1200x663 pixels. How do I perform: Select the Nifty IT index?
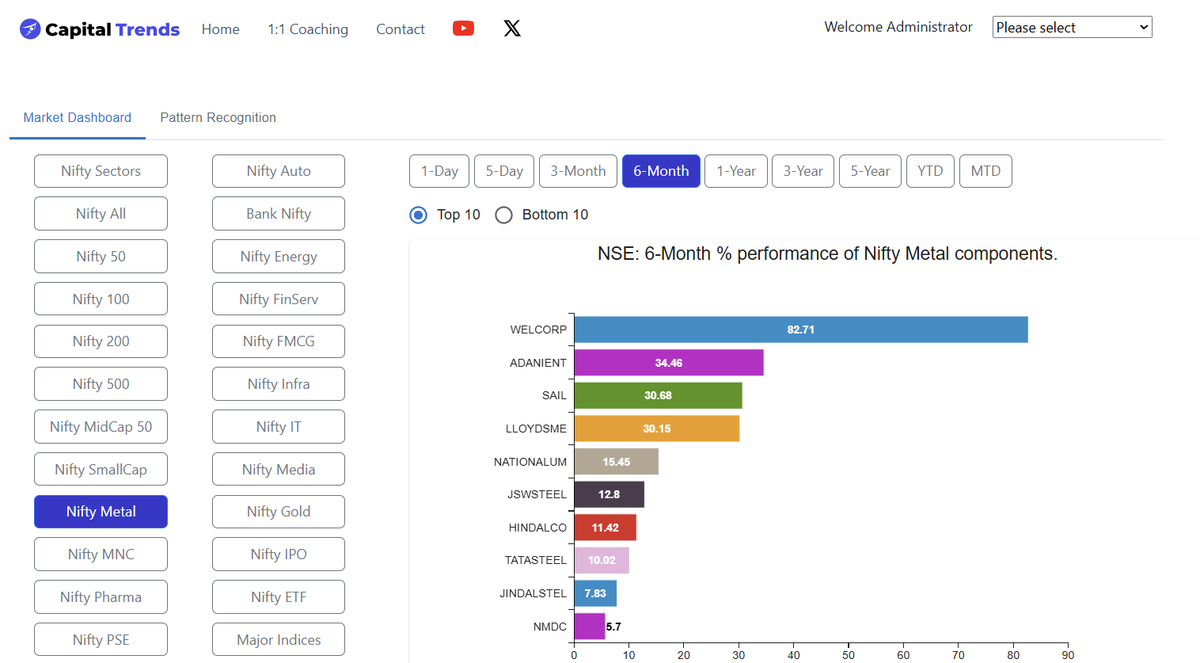[x=279, y=427]
